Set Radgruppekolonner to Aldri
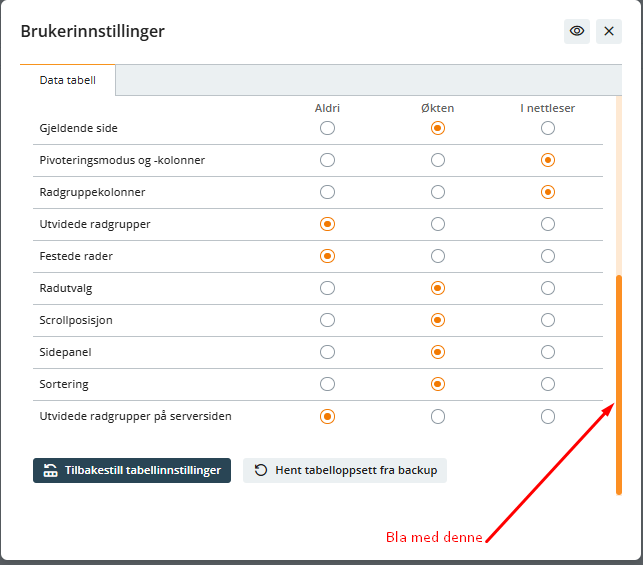 [327, 192]
